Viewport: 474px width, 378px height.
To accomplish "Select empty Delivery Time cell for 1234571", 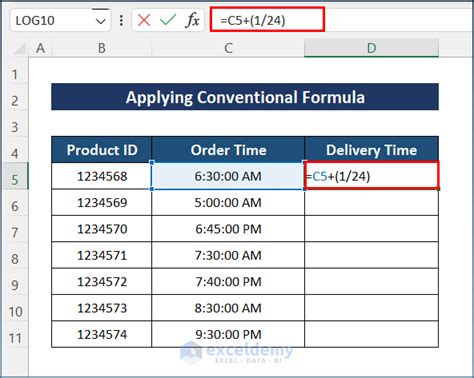I will [x=371, y=255].
